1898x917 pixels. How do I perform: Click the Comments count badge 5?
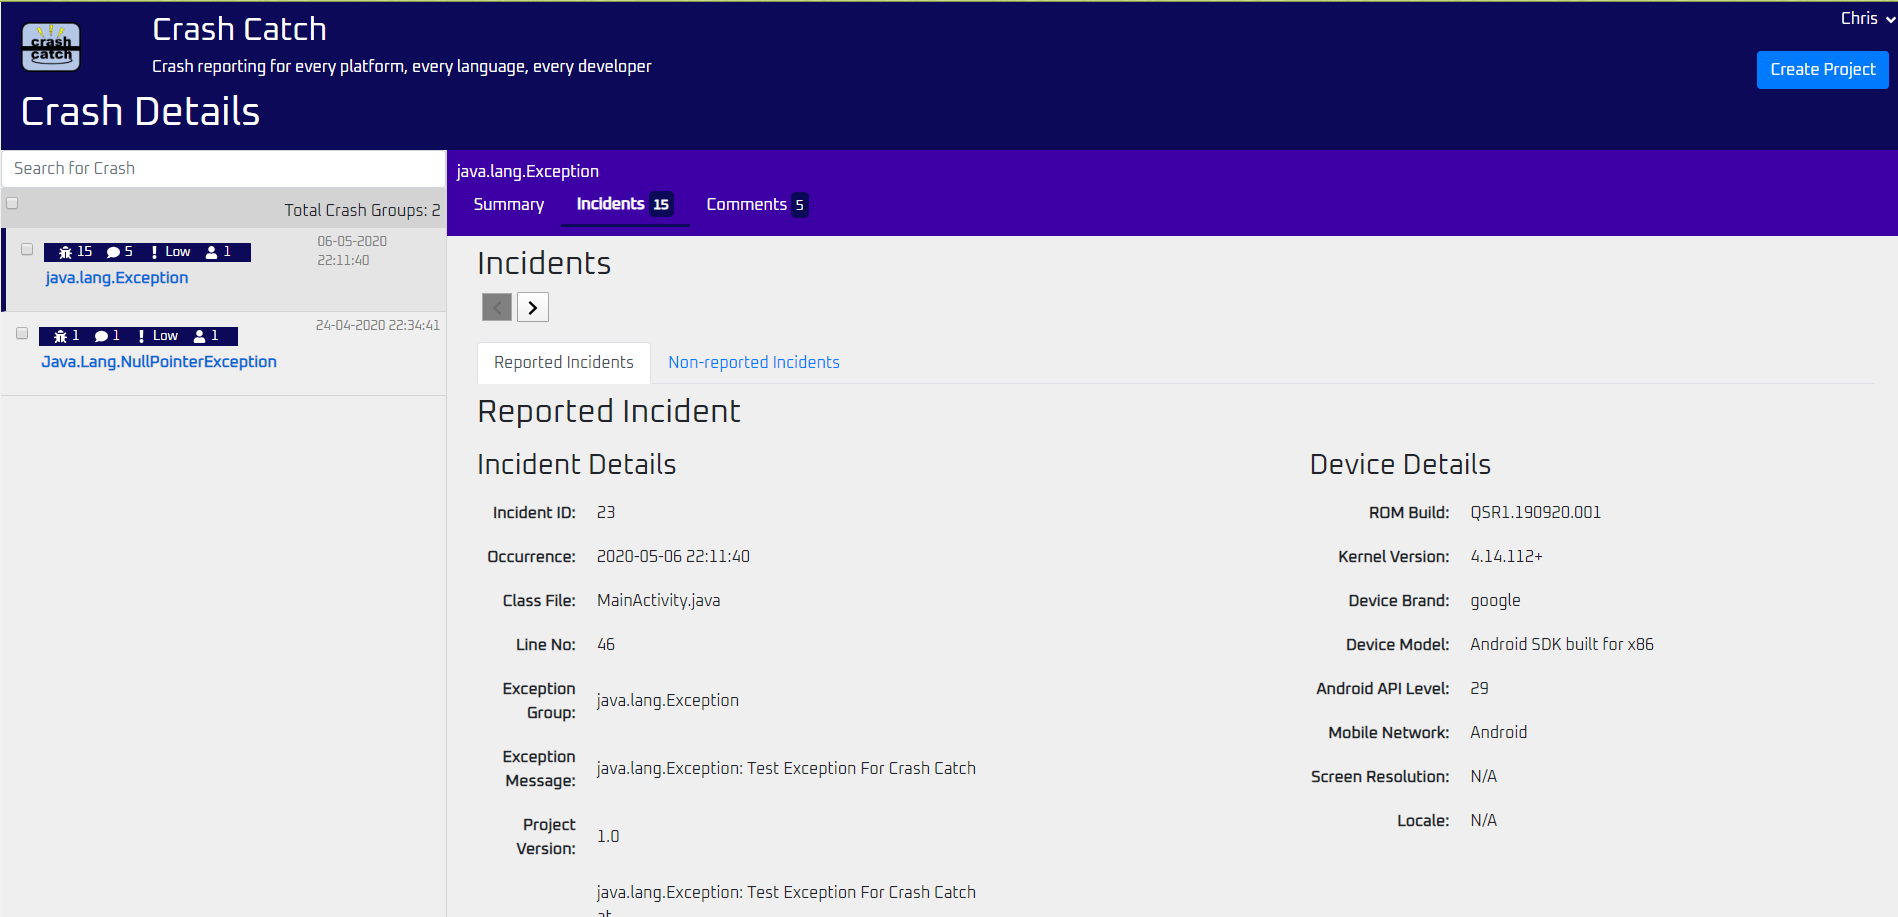799,205
